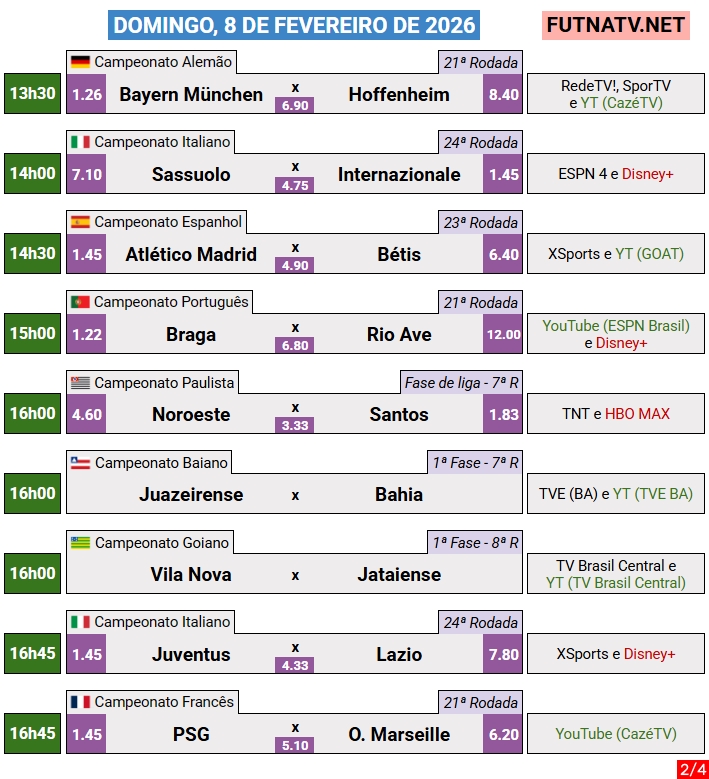Screen dimensions: 709x779
Task: Click the Portuguese flag icon
Action: pyautogui.click(x=80, y=302)
